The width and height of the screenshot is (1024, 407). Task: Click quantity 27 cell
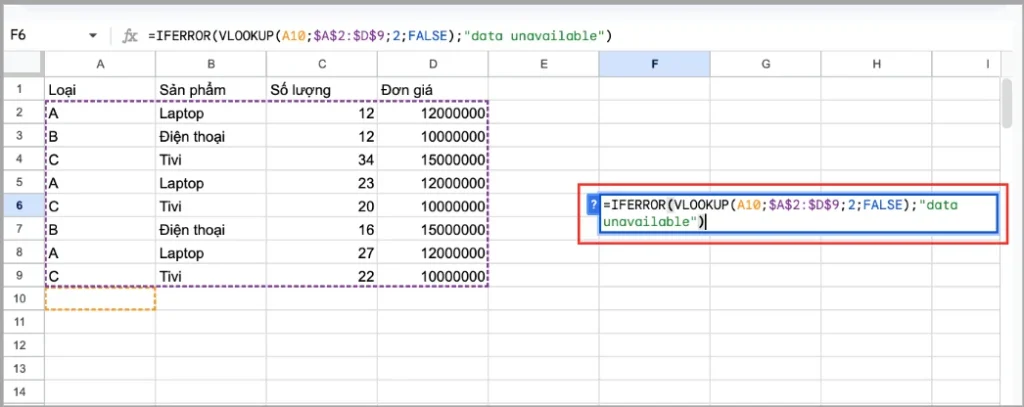click(322, 253)
